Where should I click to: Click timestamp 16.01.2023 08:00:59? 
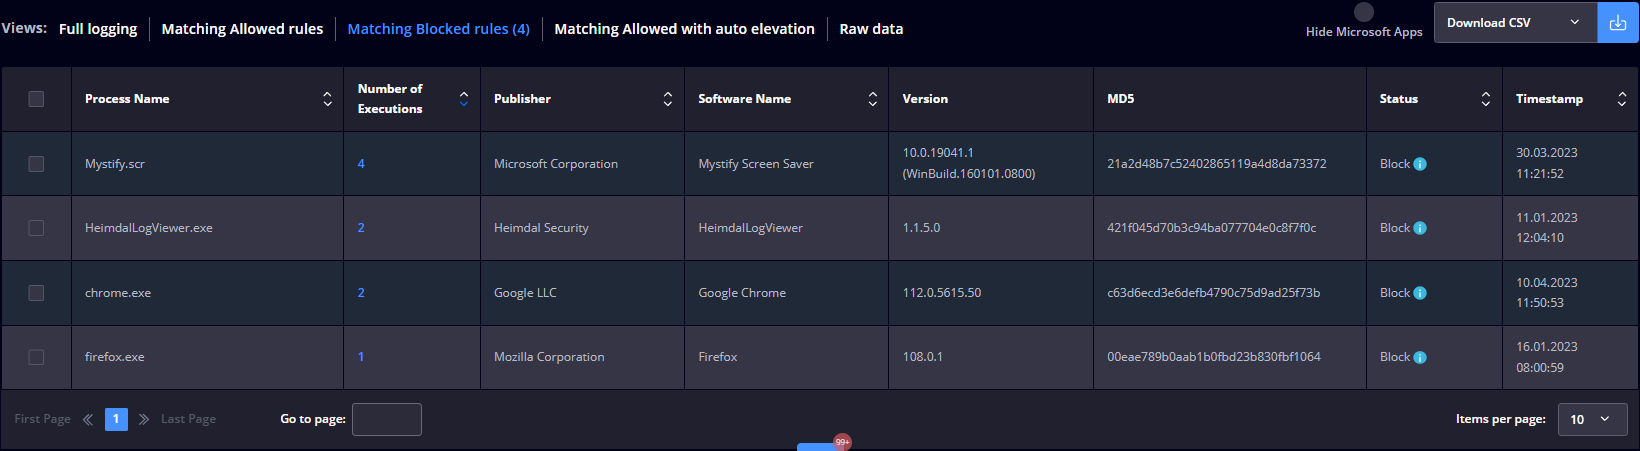click(x=1547, y=357)
